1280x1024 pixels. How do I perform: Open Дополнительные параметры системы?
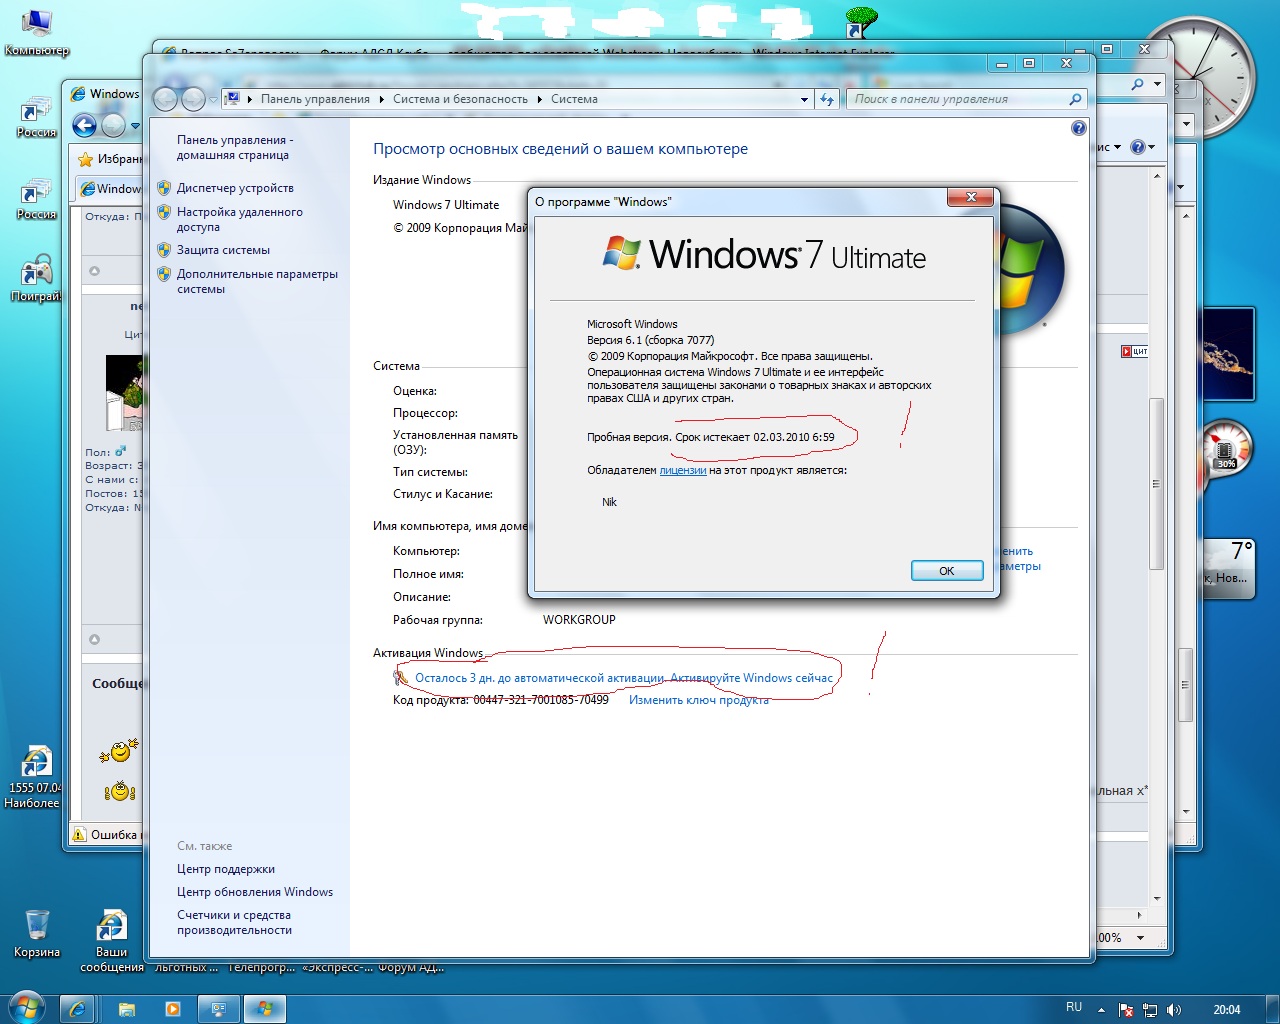pos(257,281)
